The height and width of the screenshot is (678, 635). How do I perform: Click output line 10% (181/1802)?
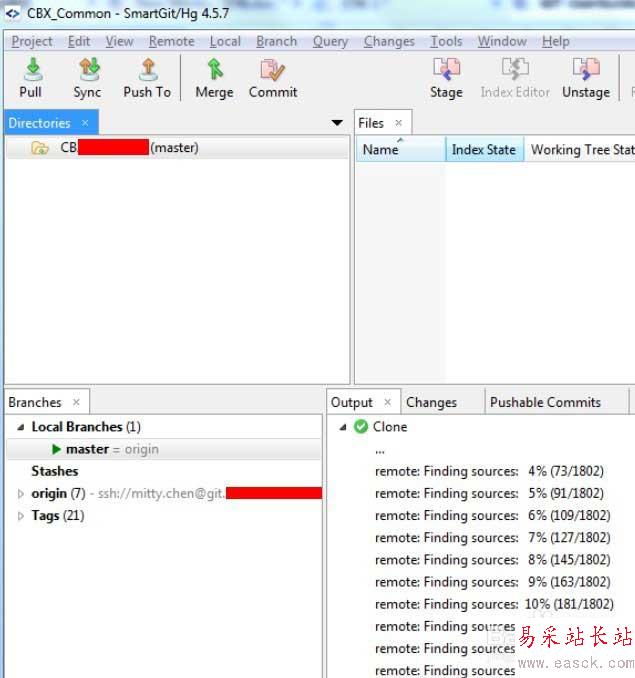click(x=494, y=604)
